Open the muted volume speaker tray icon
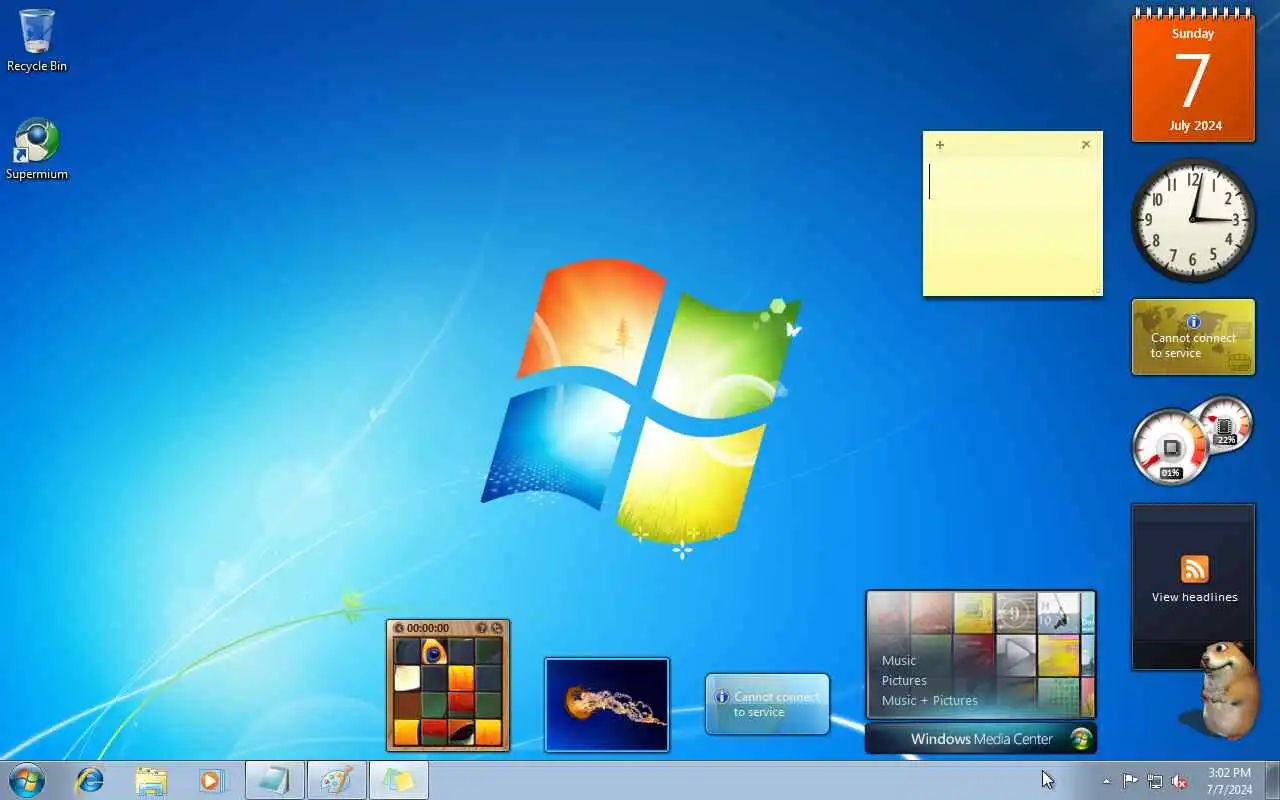The height and width of the screenshot is (800, 1280). click(x=1180, y=781)
